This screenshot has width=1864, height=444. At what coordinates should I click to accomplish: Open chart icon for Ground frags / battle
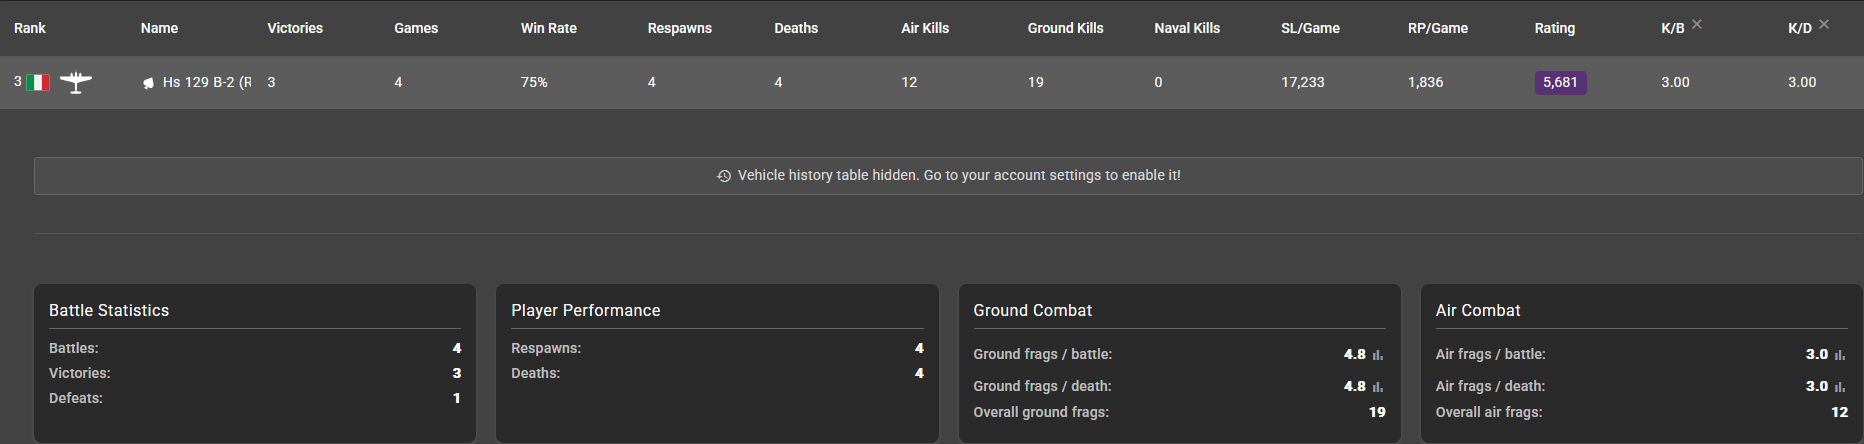coord(1378,355)
